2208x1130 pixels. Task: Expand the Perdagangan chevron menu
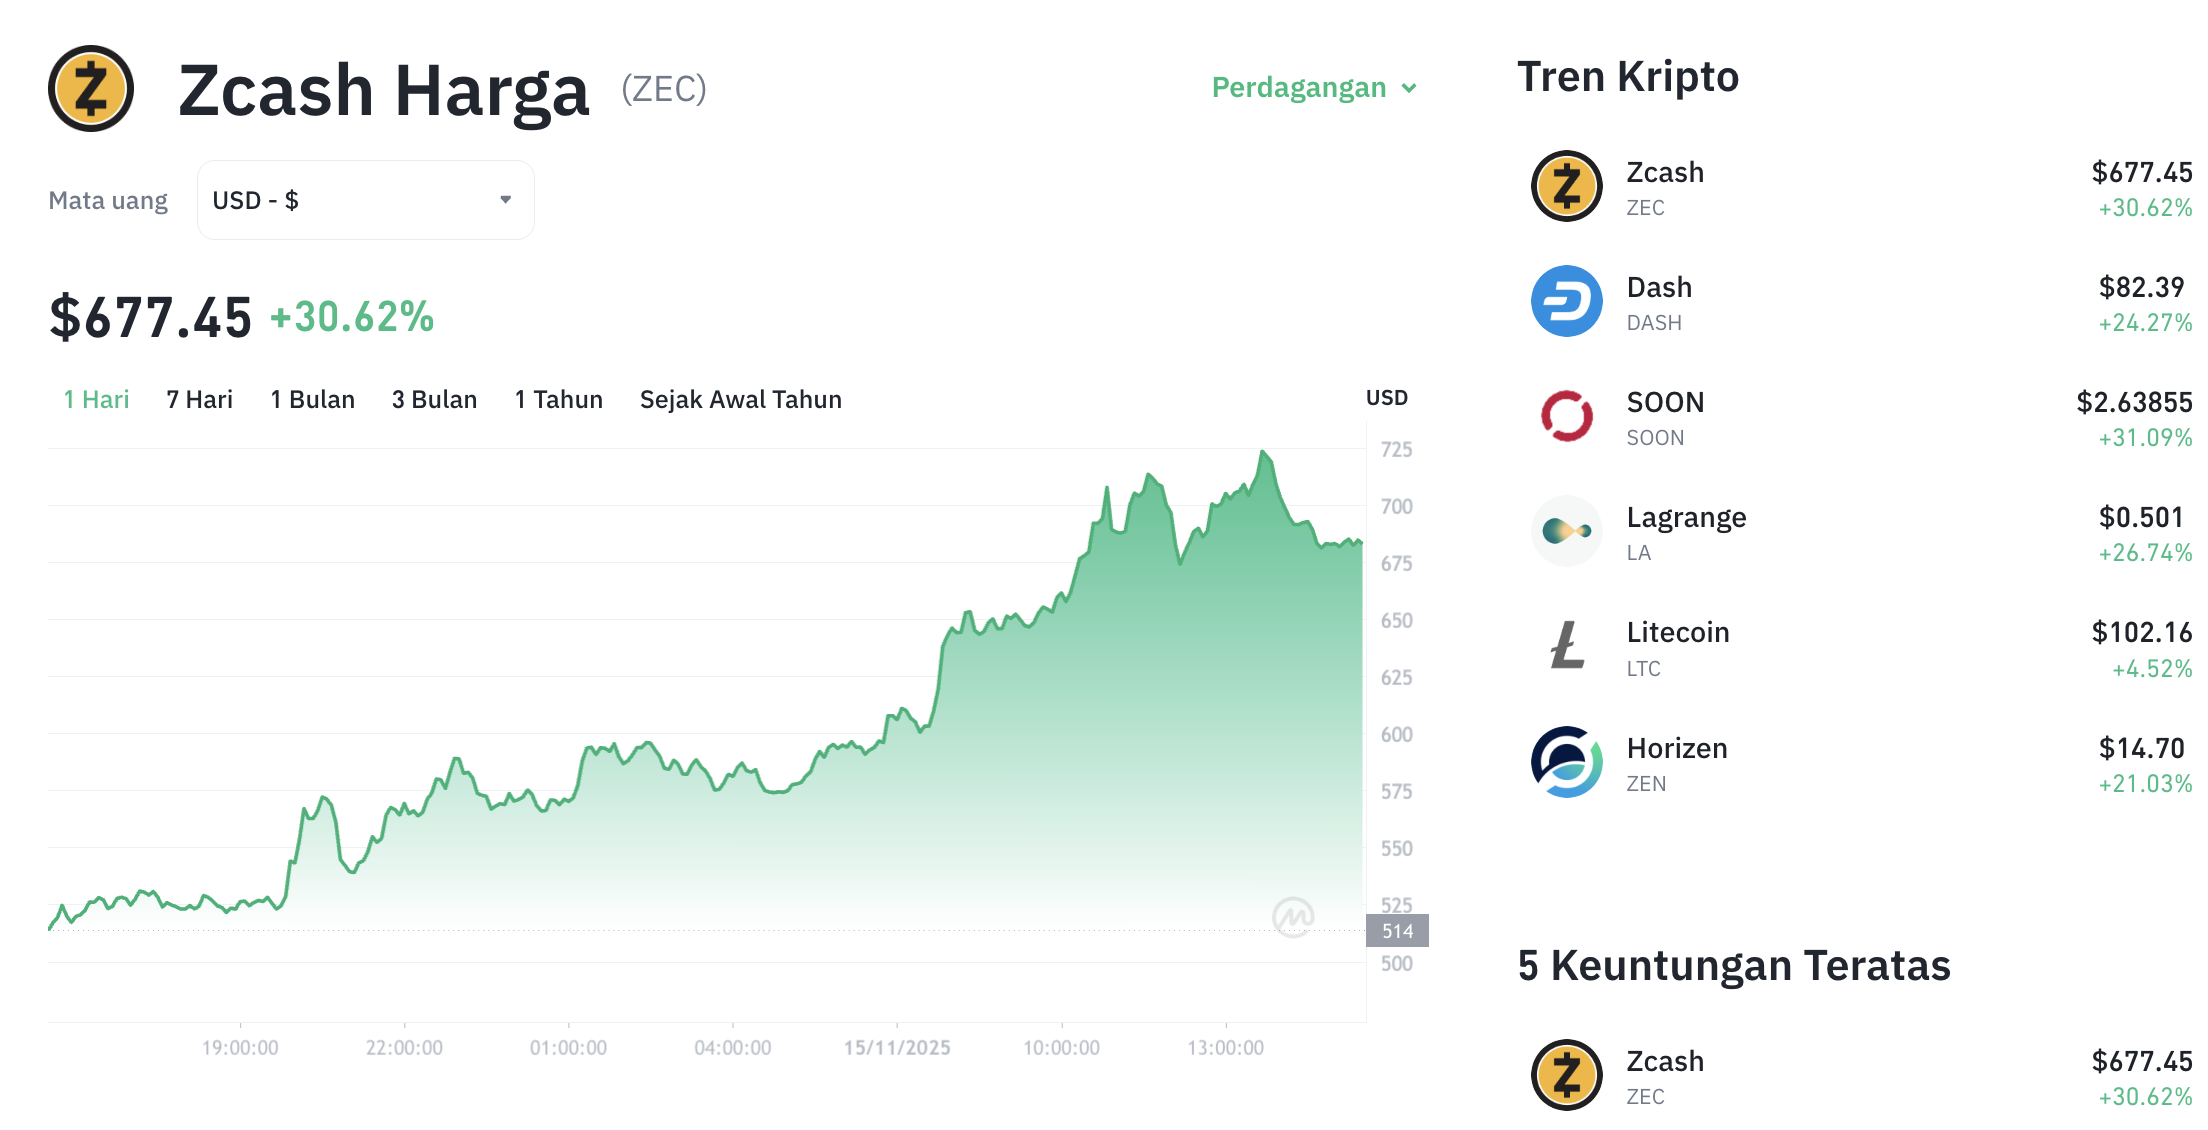tap(1410, 88)
